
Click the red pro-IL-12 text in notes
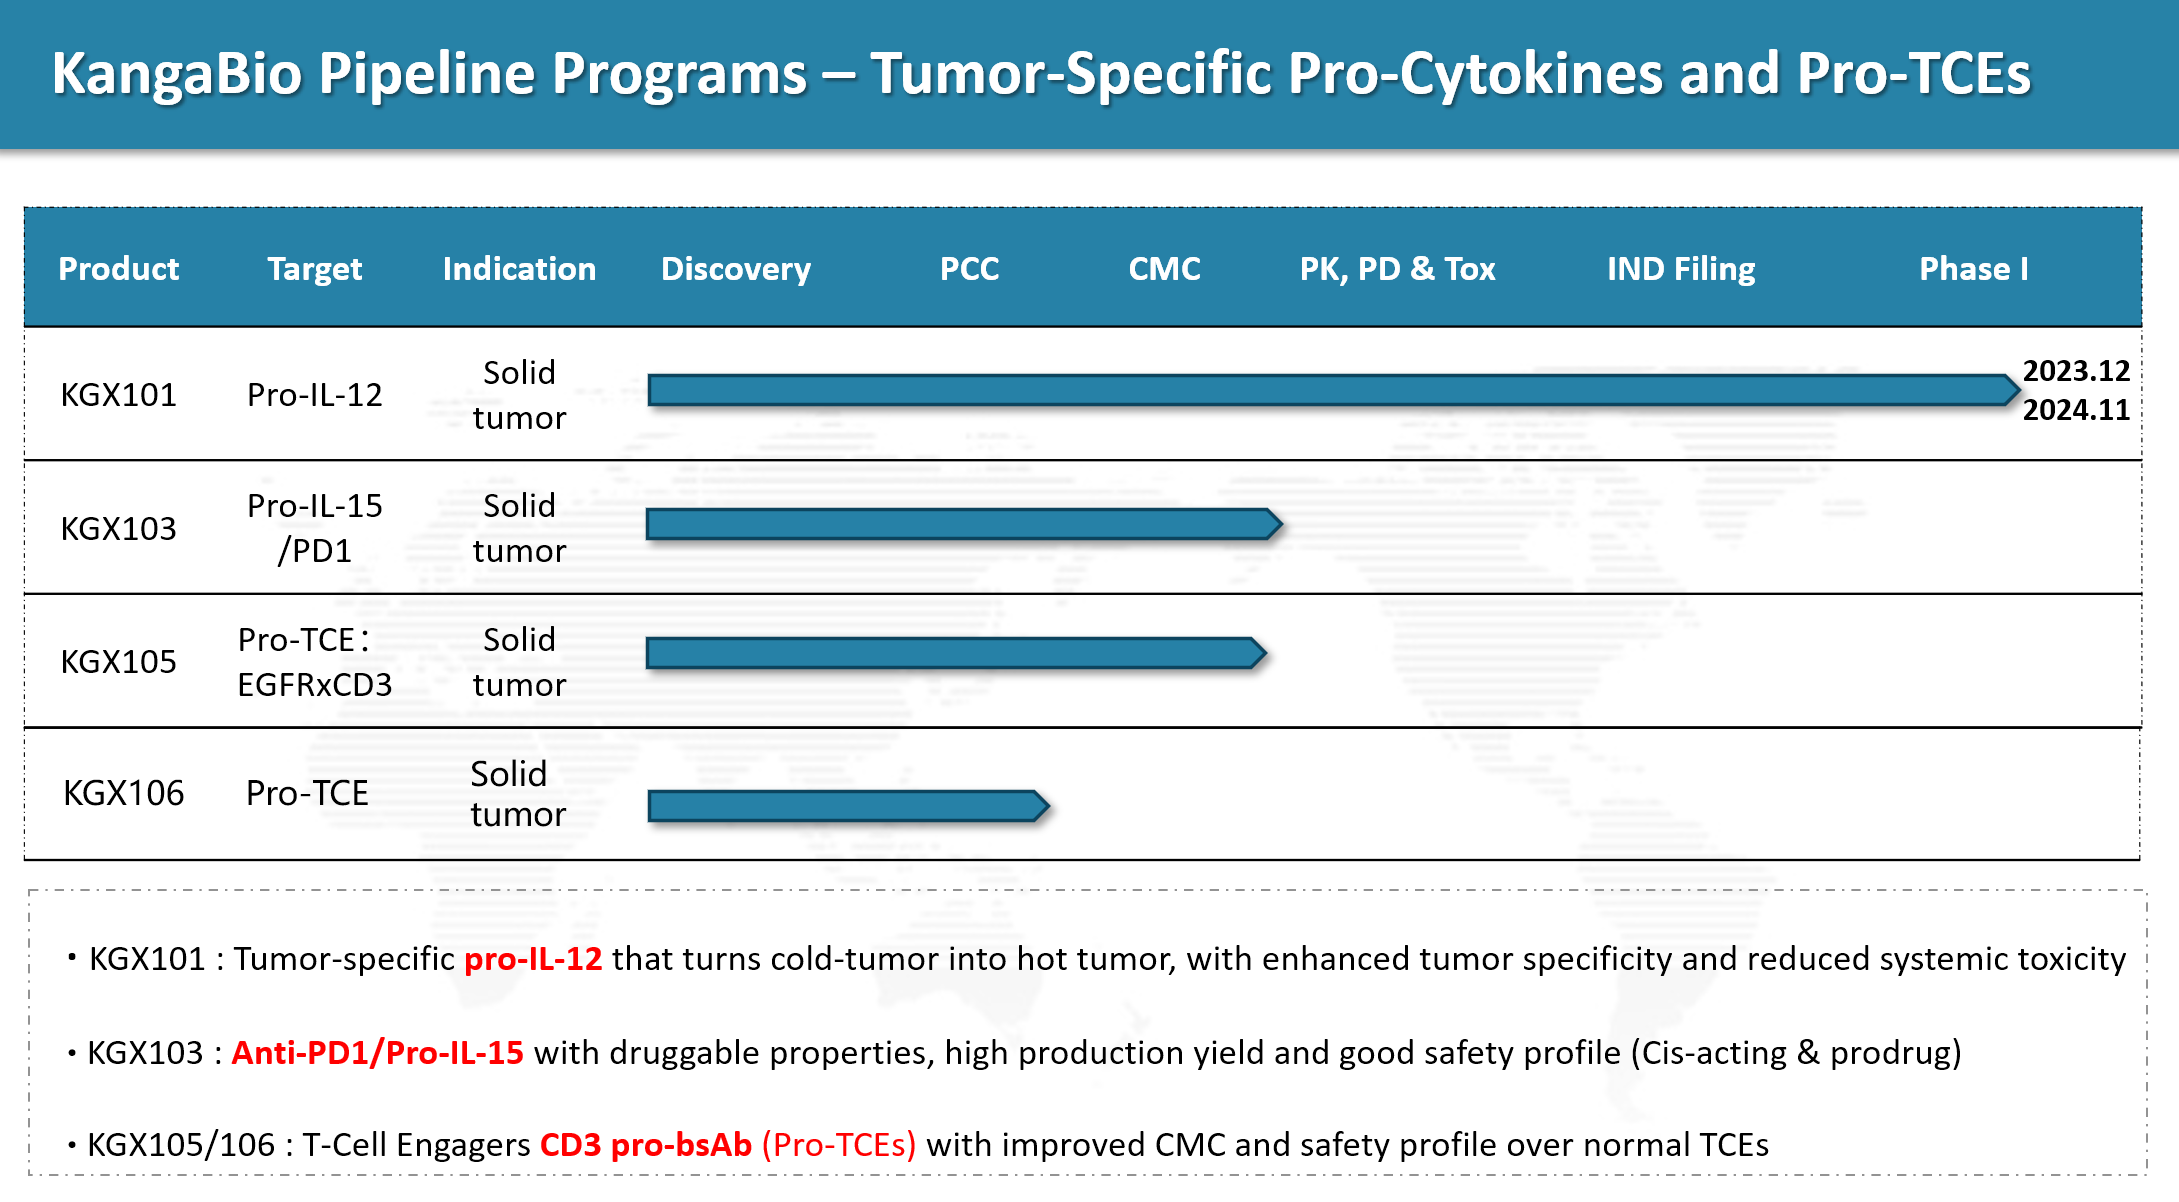(533, 959)
